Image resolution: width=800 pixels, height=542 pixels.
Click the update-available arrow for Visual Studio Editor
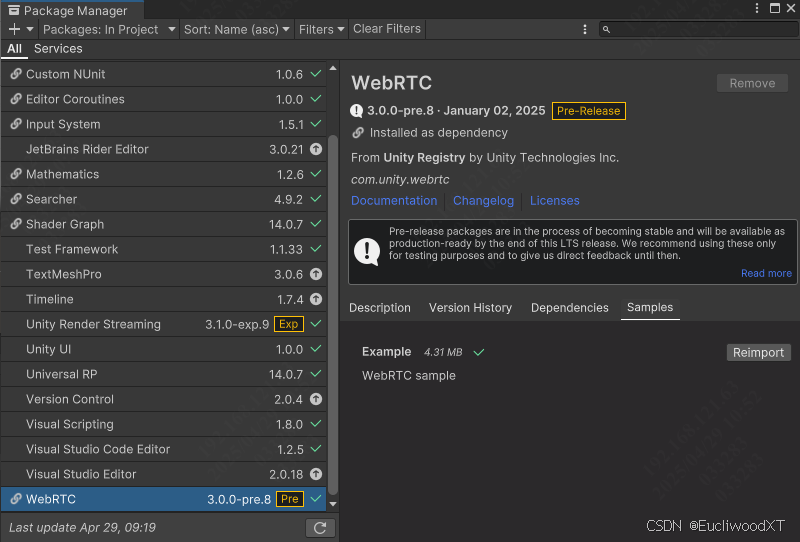click(x=316, y=474)
